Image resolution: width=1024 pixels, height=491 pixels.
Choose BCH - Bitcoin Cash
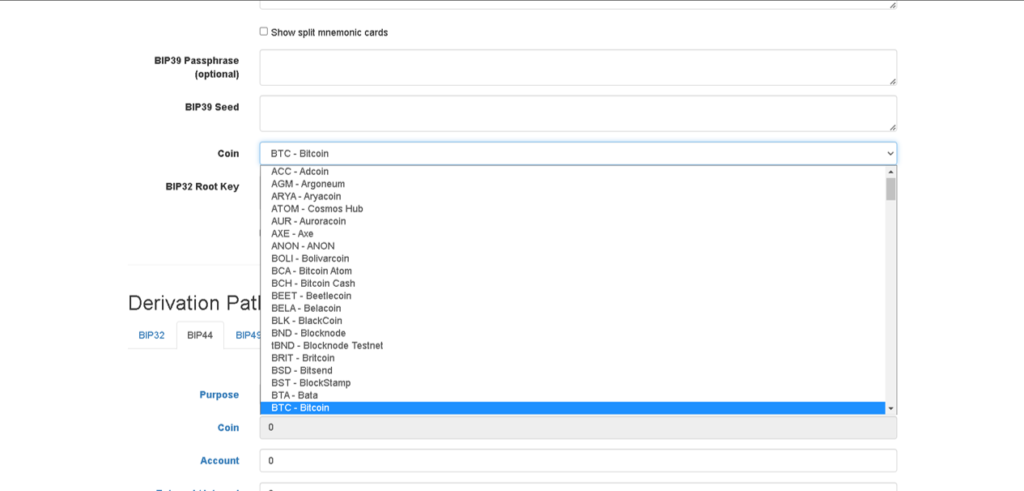tap(573, 283)
